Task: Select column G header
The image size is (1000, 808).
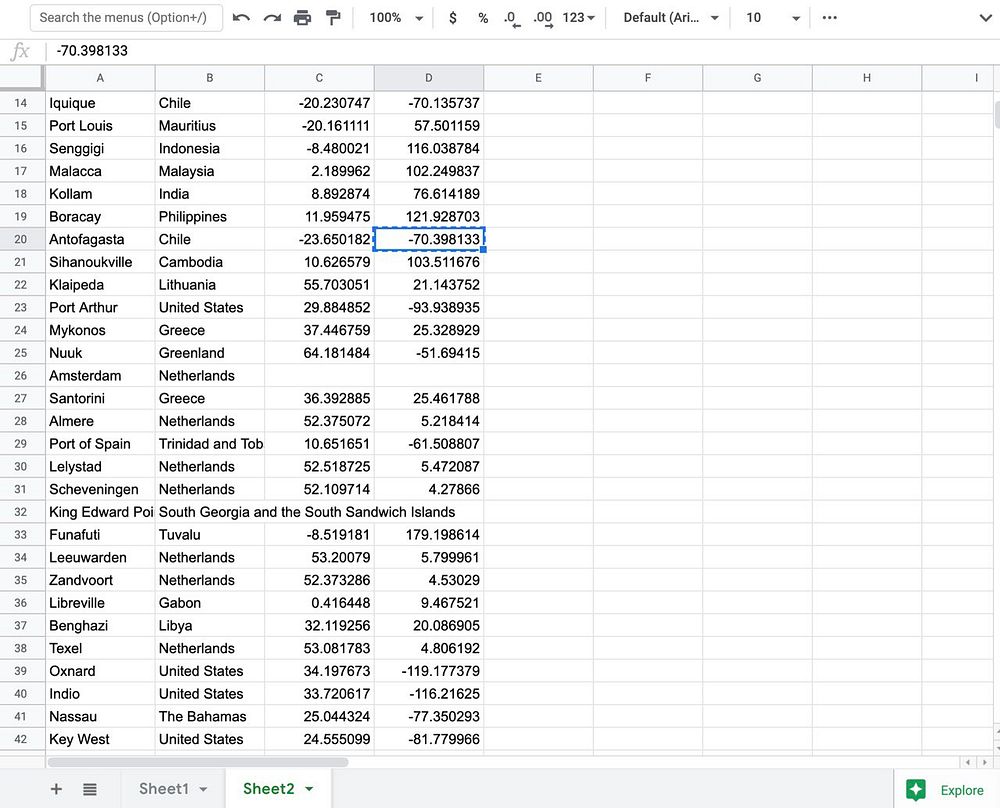Action: point(758,78)
